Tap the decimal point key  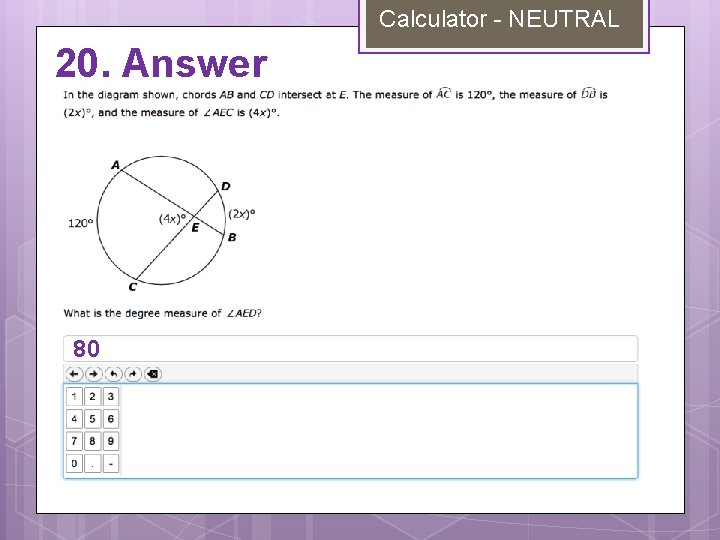pyautogui.click(x=92, y=464)
